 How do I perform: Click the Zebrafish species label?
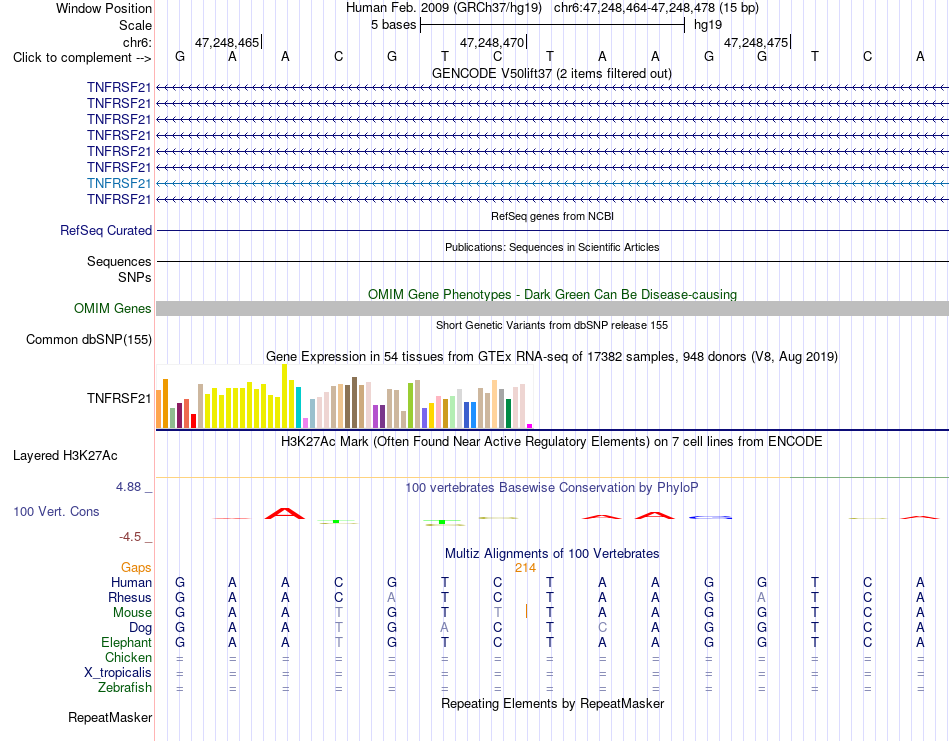(x=125, y=688)
